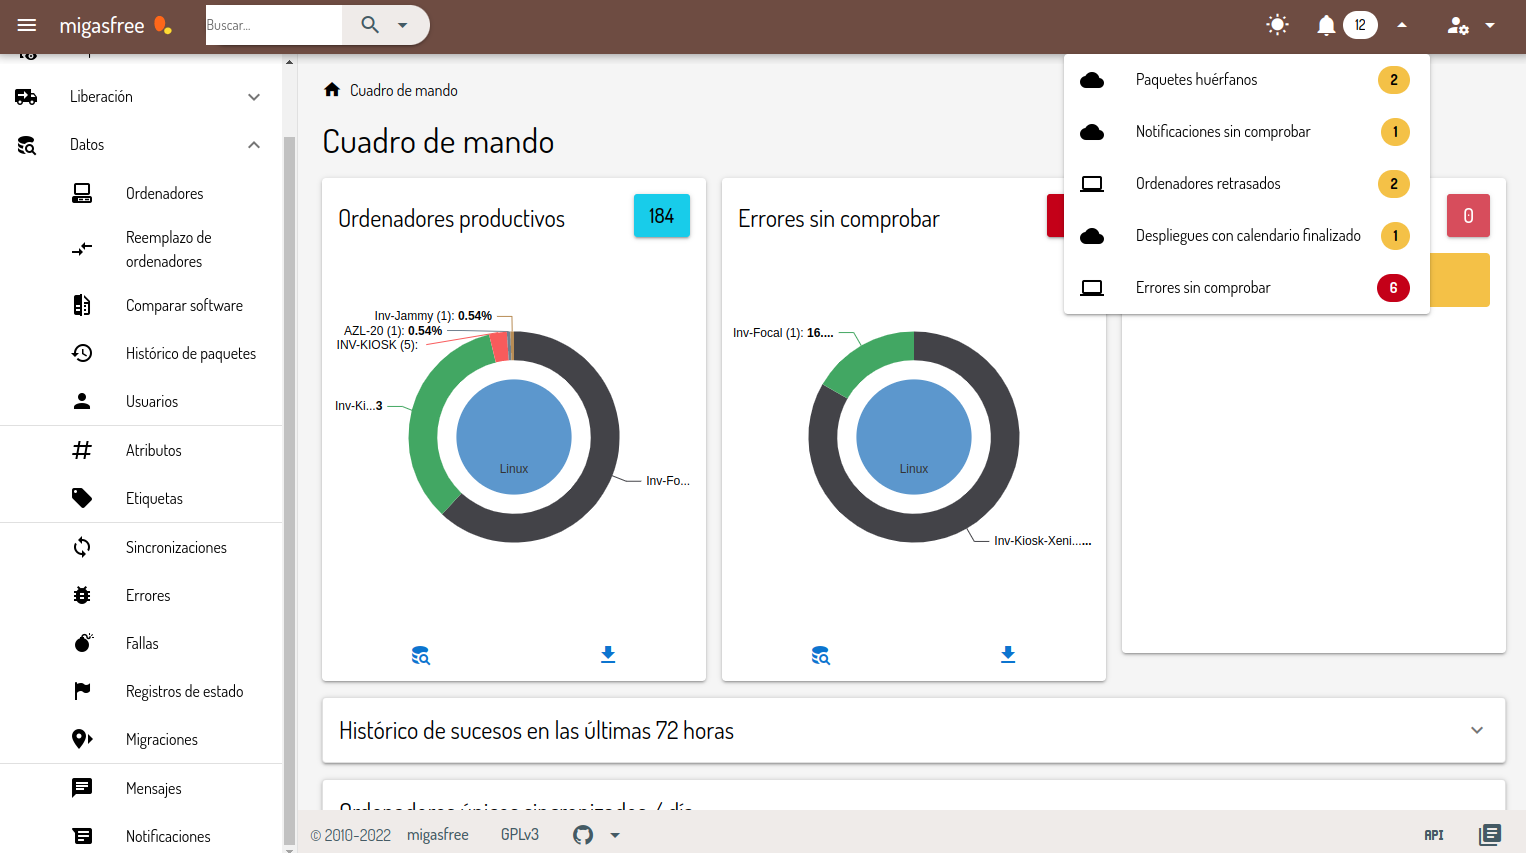The height and width of the screenshot is (853, 1526).
Task: Click cloud icon beside Paquetes huérfanos
Action: tap(1092, 80)
